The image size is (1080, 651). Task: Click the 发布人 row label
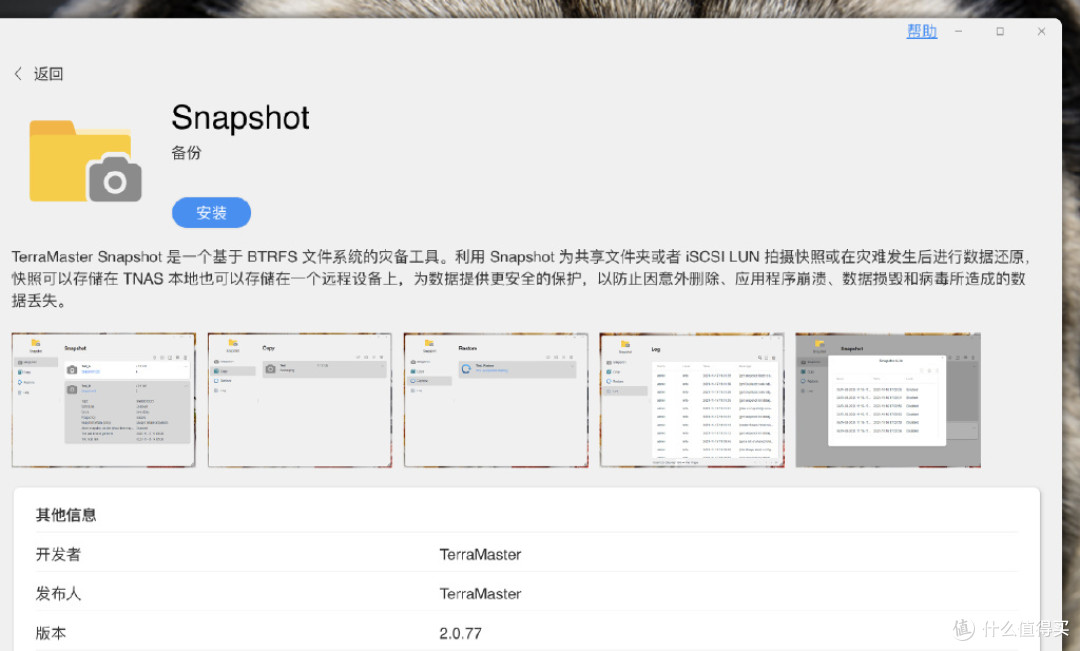pos(59,594)
